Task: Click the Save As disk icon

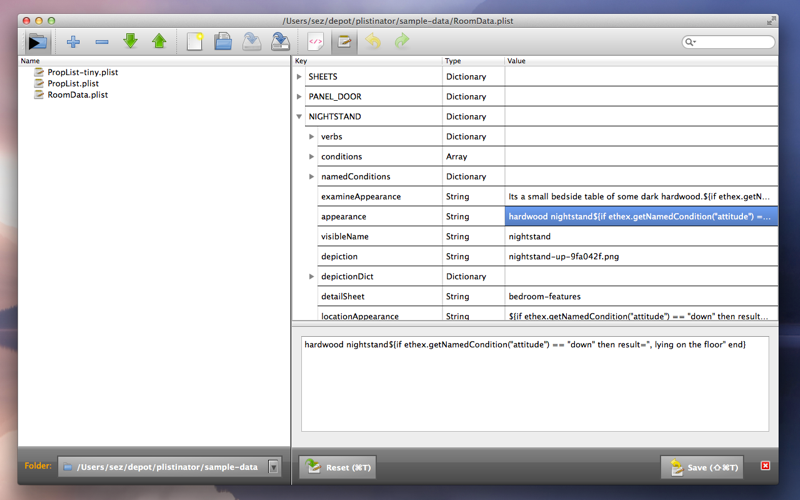Action: pos(280,41)
